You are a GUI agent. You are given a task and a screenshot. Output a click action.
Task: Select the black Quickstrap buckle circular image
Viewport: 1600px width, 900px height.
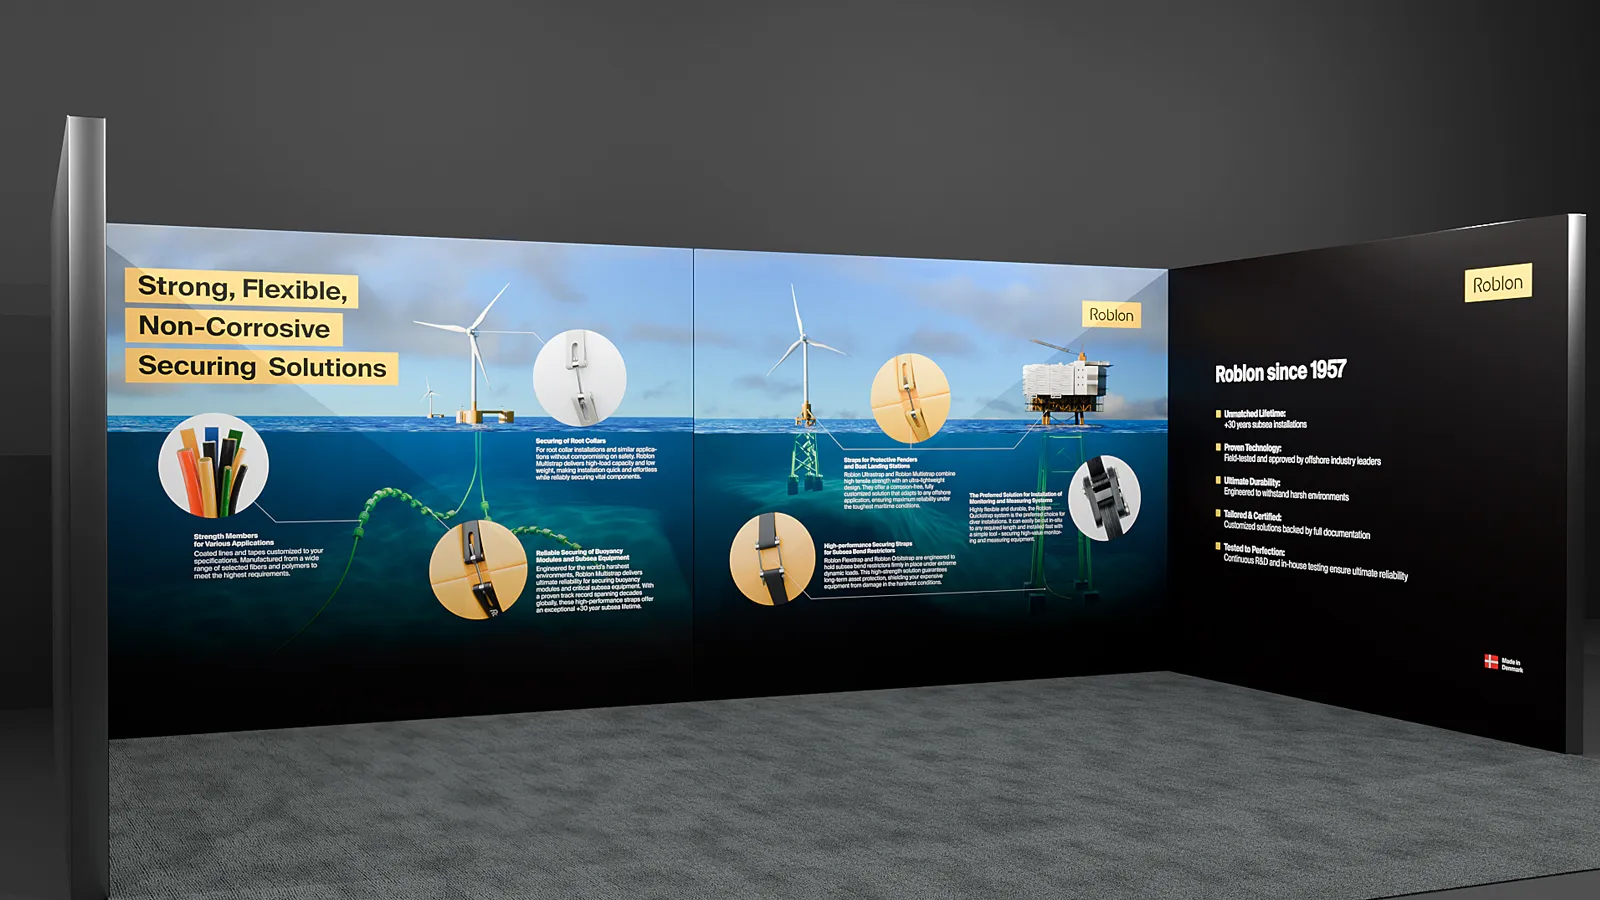pos(1104,498)
